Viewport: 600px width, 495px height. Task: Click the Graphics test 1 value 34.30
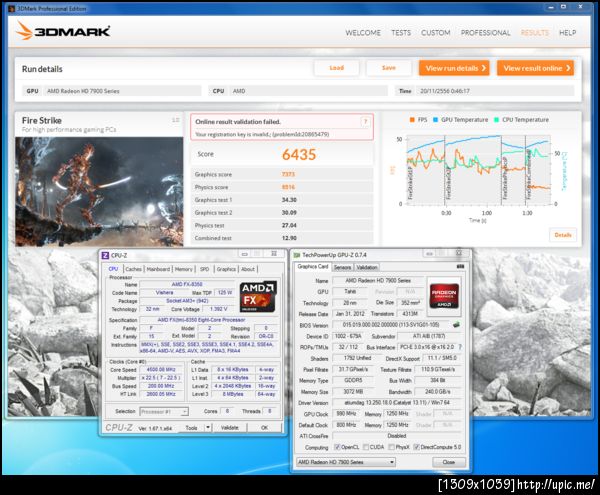pyautogui.click(x=289, y=200)
